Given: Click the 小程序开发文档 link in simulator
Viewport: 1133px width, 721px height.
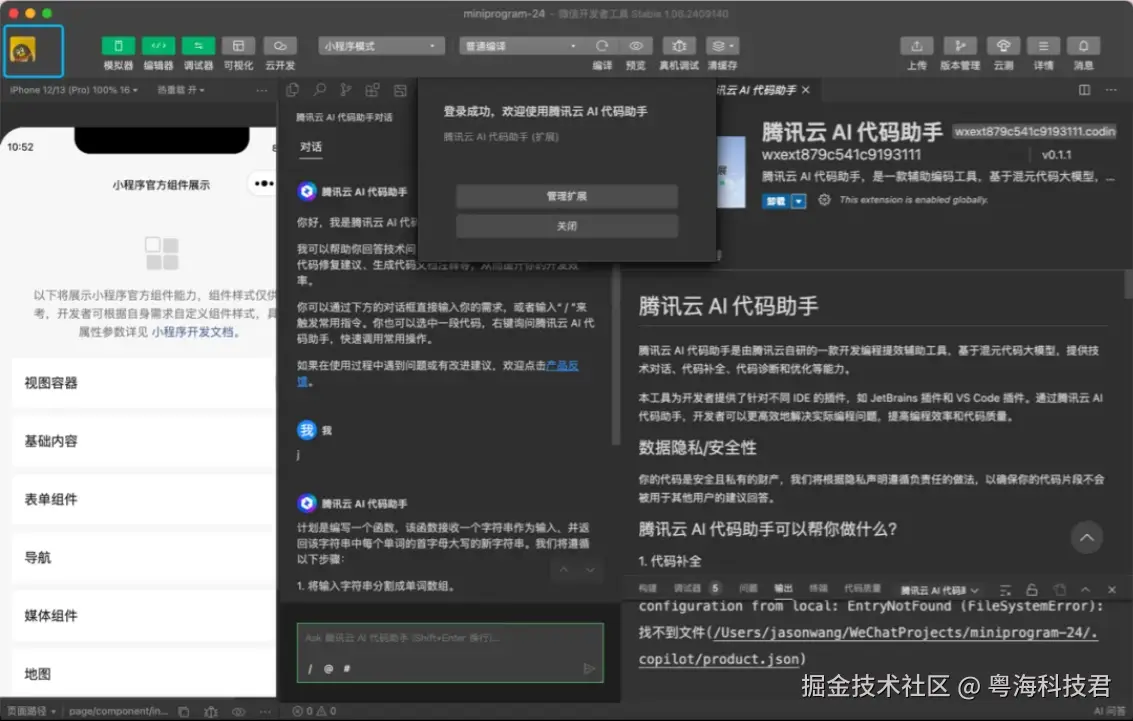Looking at the screenshot, I should coord(192,332).
